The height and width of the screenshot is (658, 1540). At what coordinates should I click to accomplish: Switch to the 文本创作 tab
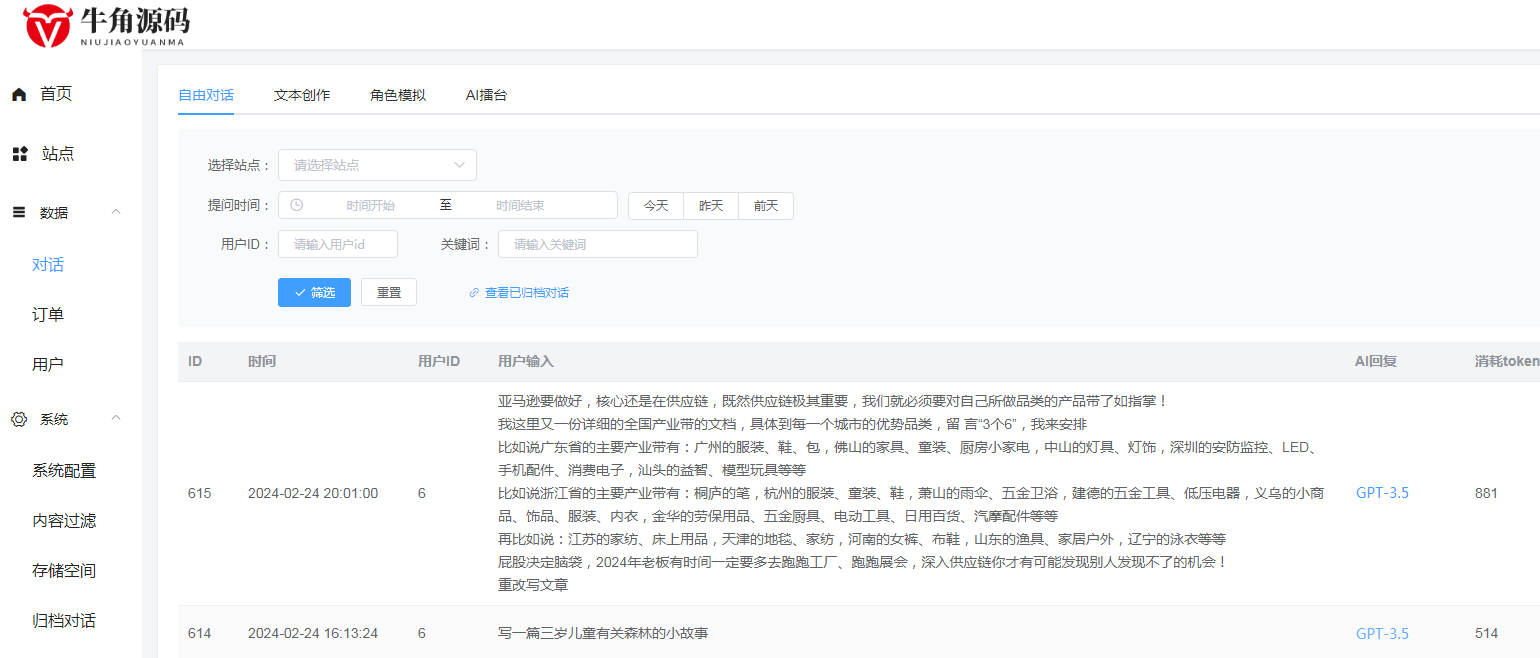(x=301, y=94)
